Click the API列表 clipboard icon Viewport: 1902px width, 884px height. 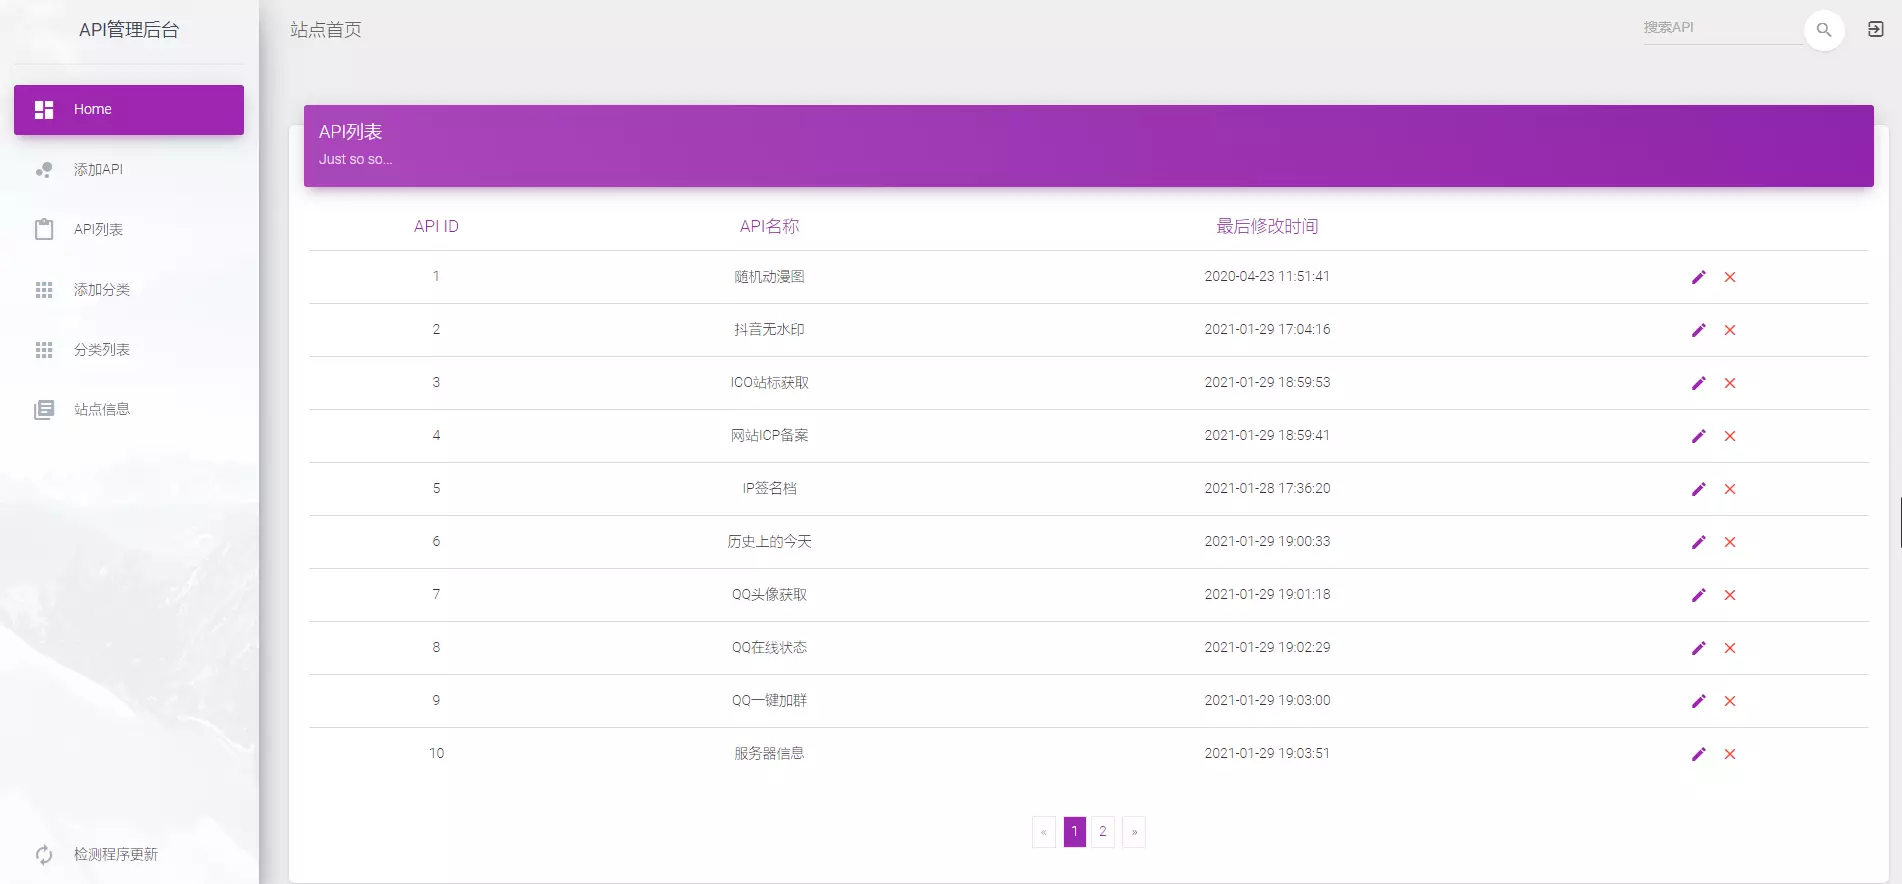tap(44, 230)
